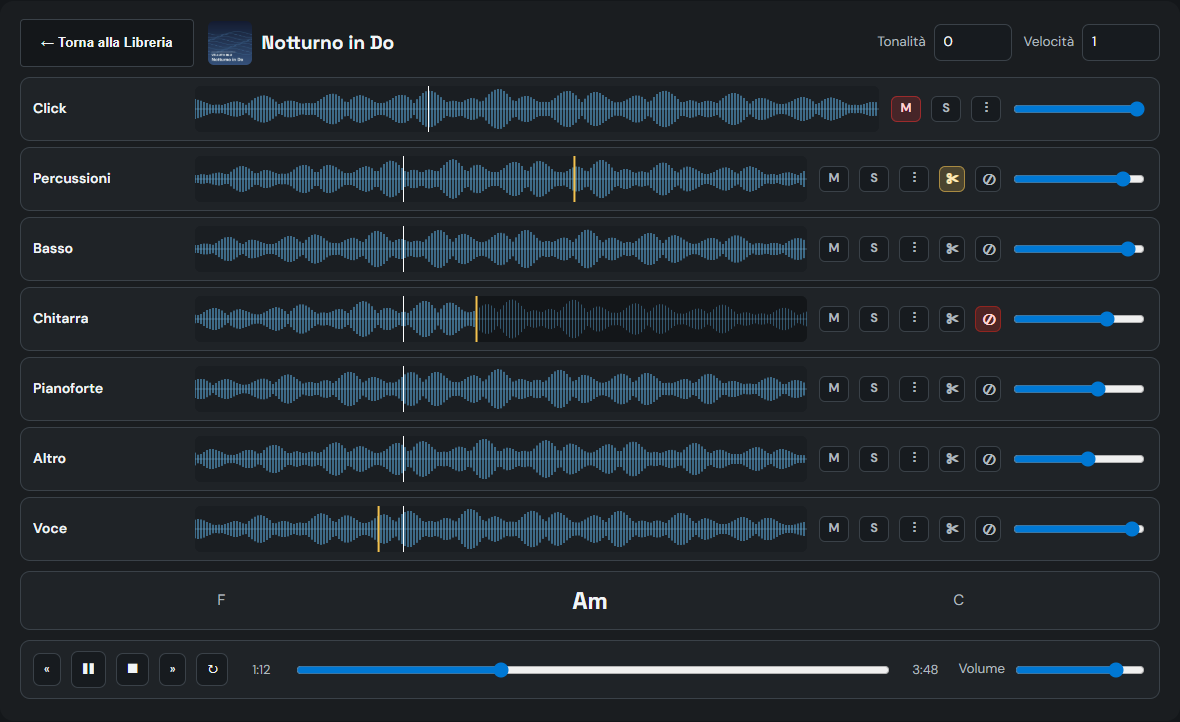The width and height of the screenshot is (1180, 722).
Task: Click the Am current chord
Action: pyautogui.click(x=590, y=601)
